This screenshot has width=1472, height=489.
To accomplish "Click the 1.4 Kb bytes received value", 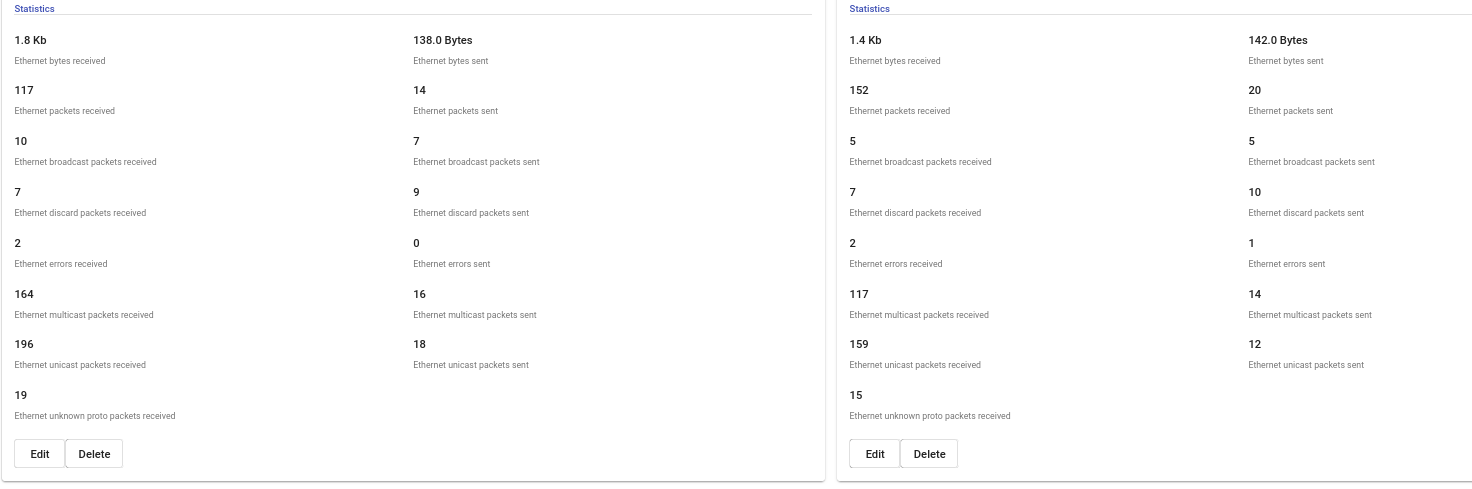I will click(x=865, y=41).
